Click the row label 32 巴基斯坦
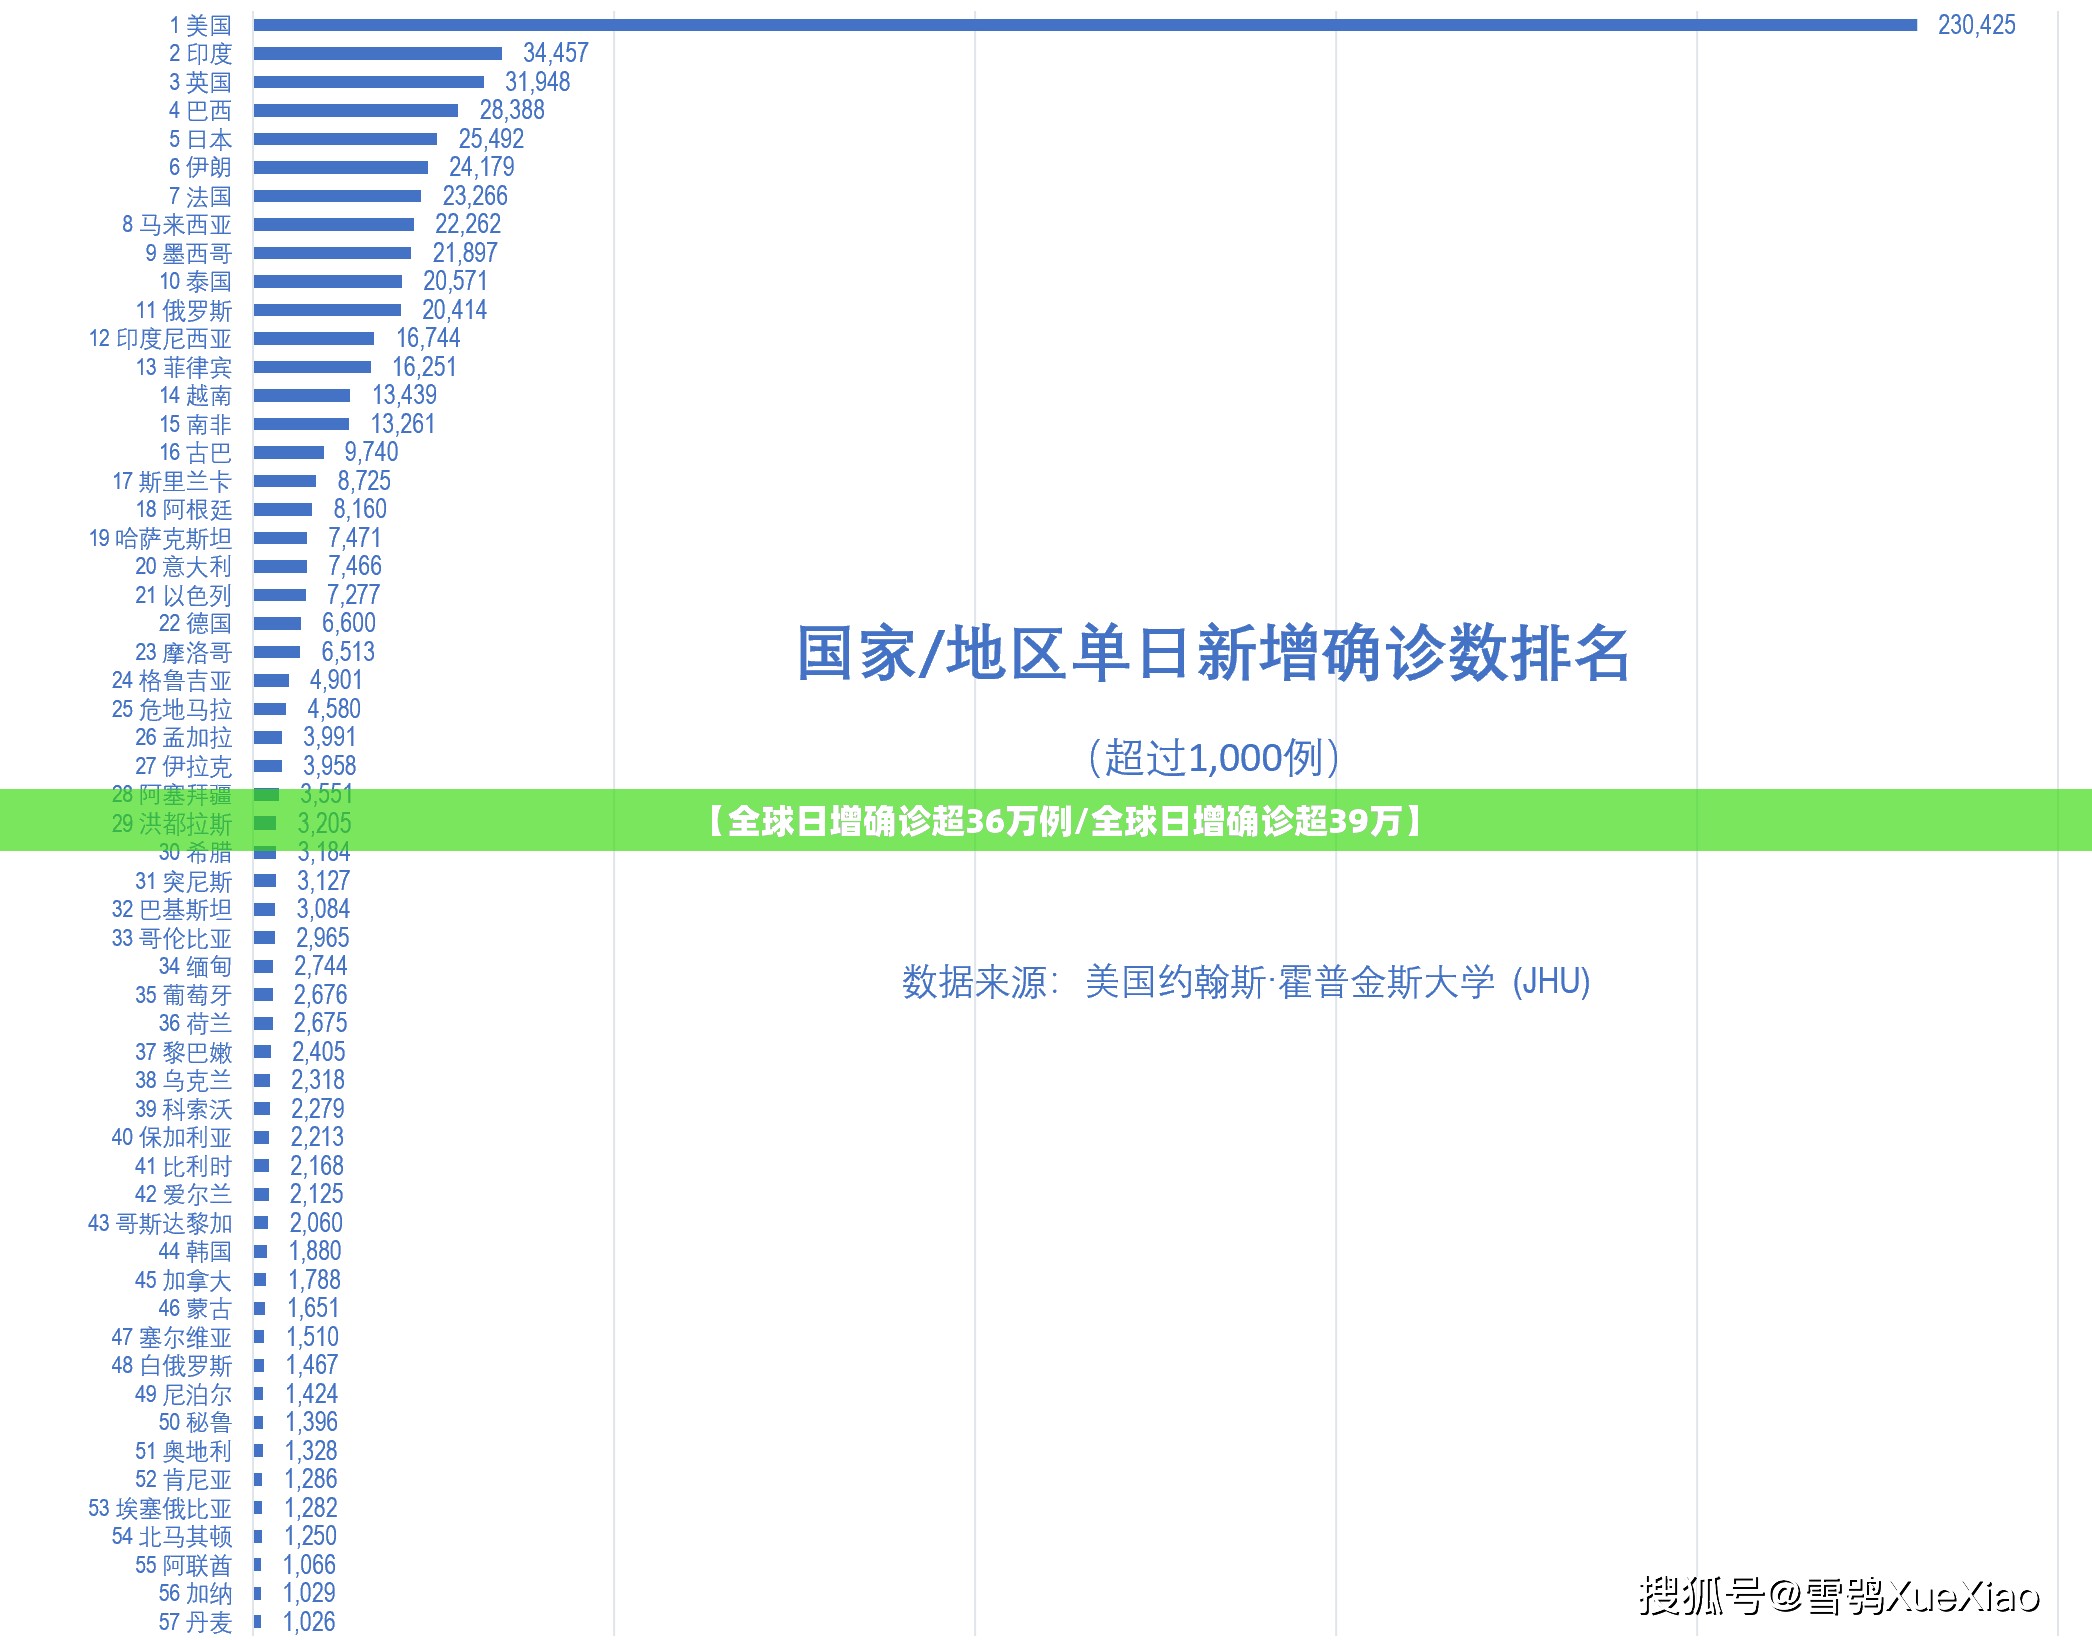Viewport: 2092px width, 1640px height. [x=172, y=909]
